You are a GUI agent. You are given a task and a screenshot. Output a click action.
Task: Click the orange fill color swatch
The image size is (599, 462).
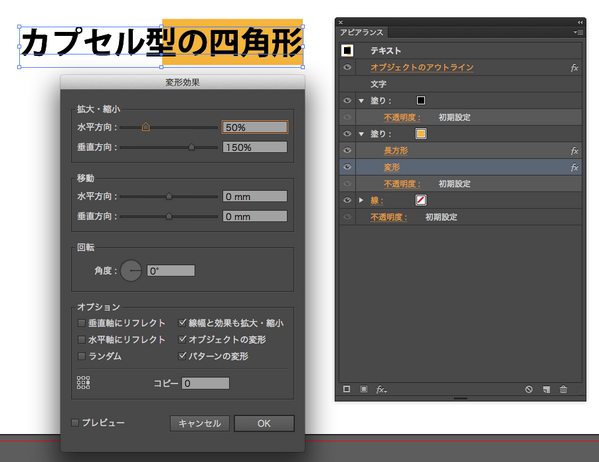(x=421, y=134)
